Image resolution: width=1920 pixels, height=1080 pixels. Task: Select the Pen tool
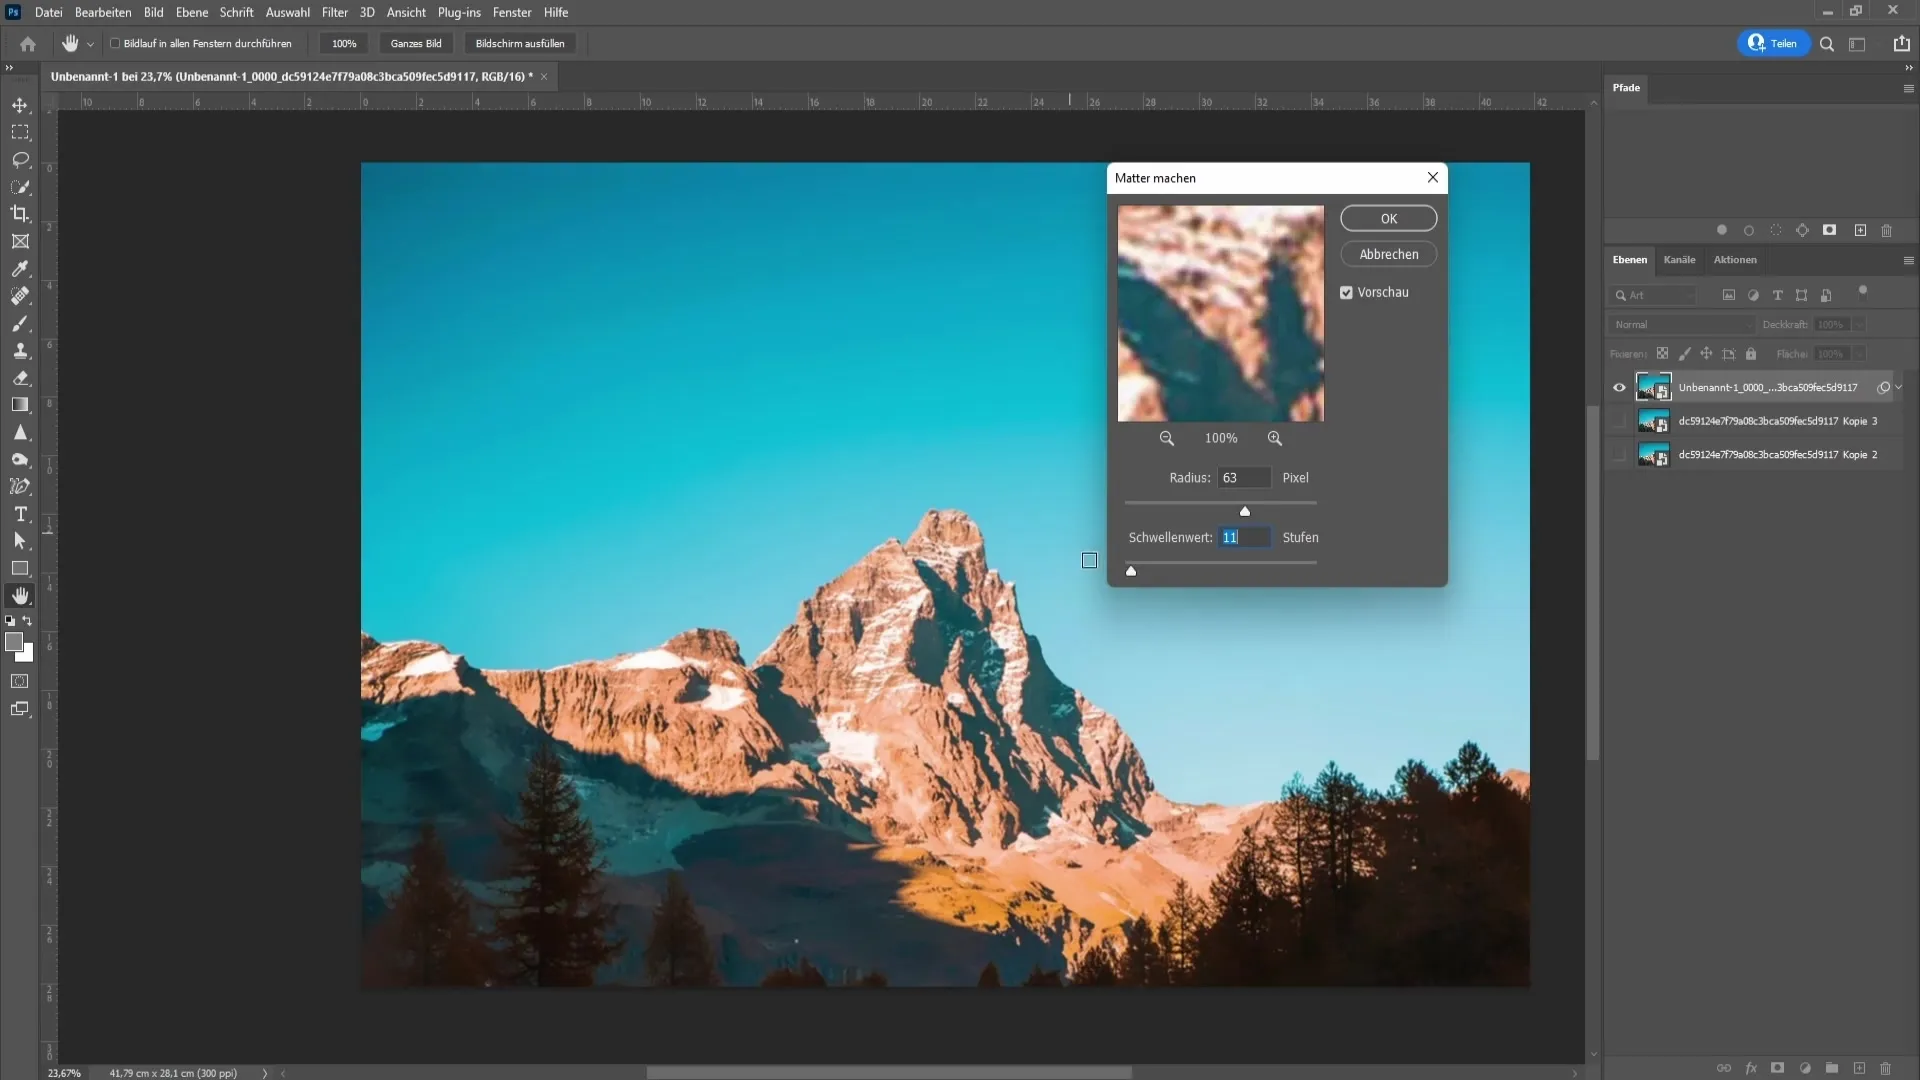pyautogui.click(x=20, y=487)
